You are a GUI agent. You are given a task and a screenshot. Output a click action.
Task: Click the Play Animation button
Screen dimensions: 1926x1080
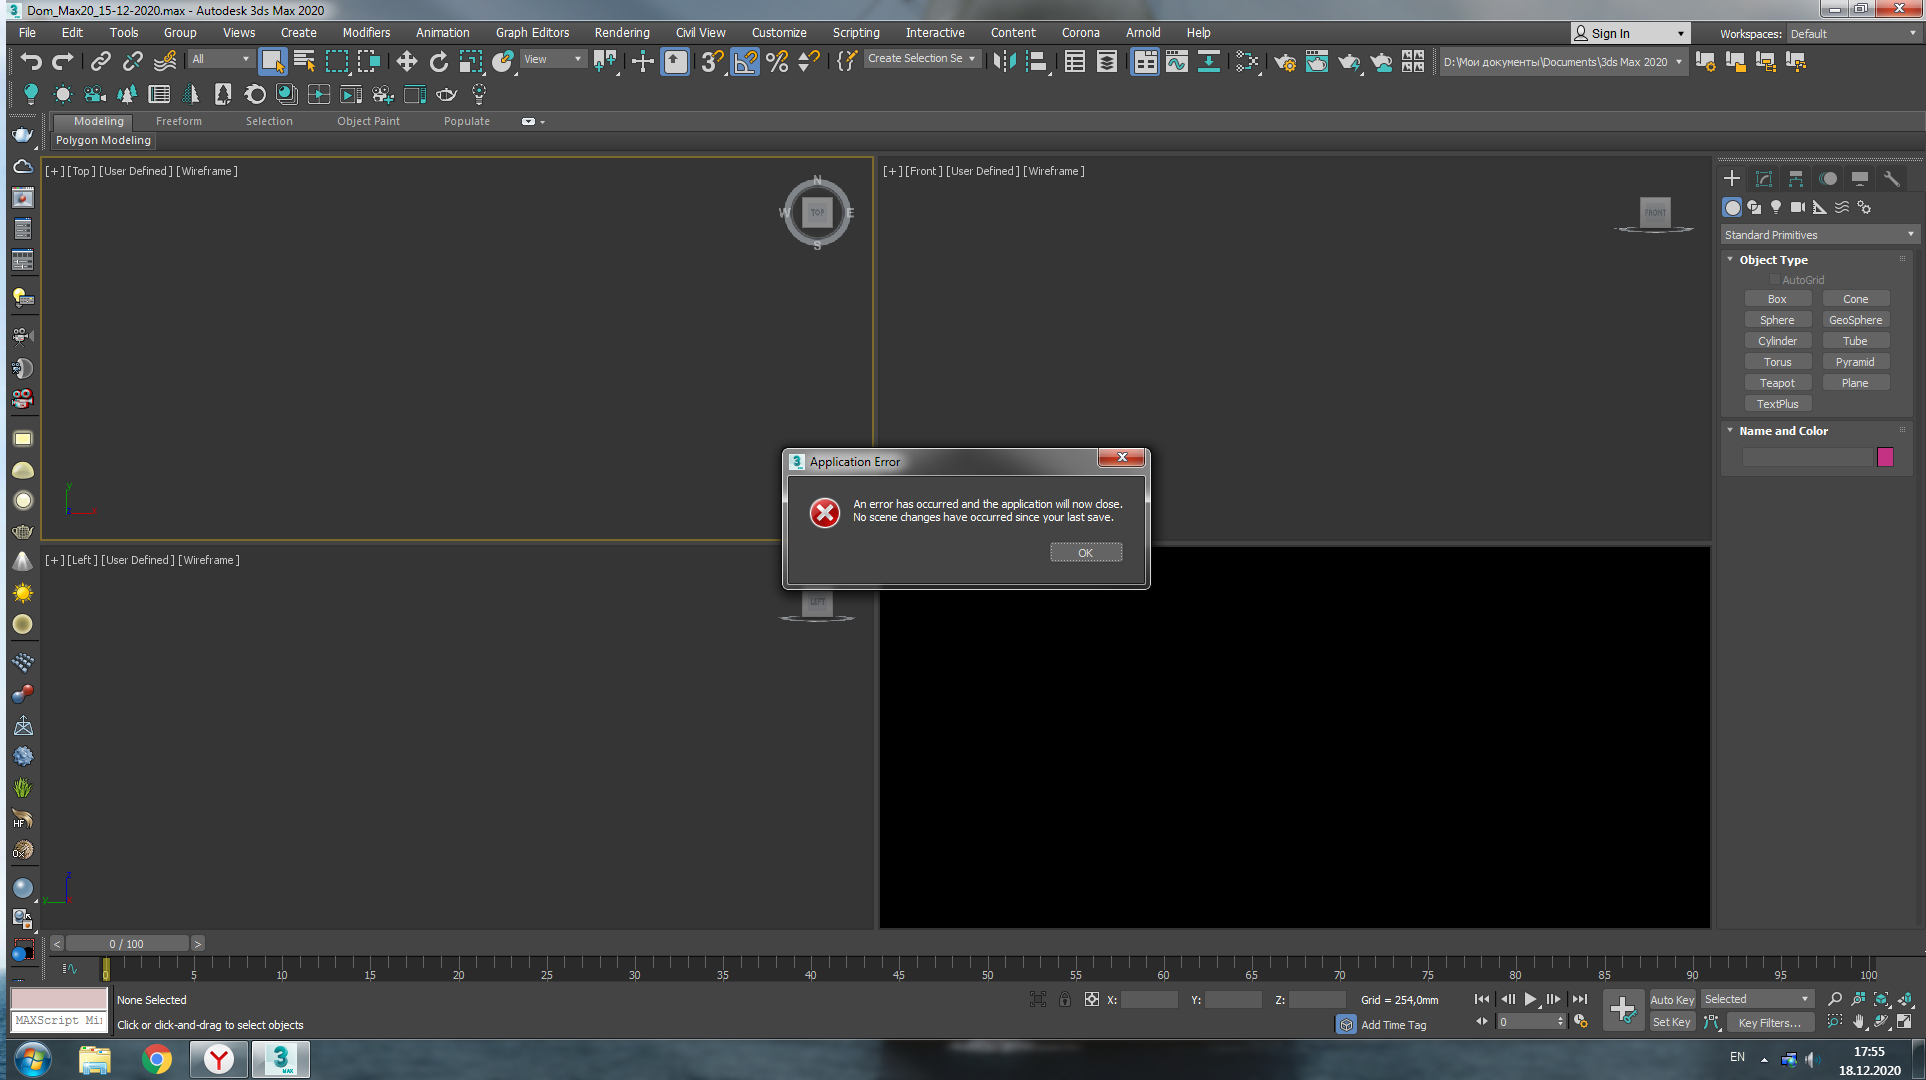(x=1530, y=999)
